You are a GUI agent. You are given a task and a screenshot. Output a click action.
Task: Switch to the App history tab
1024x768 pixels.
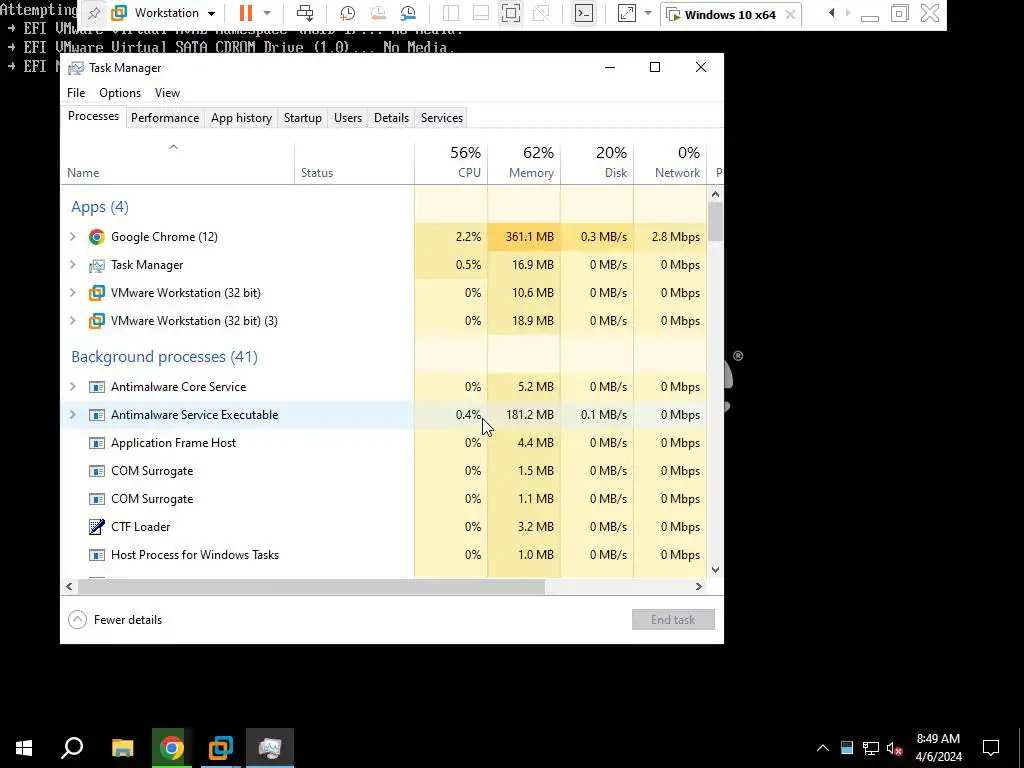pos(241,118)
